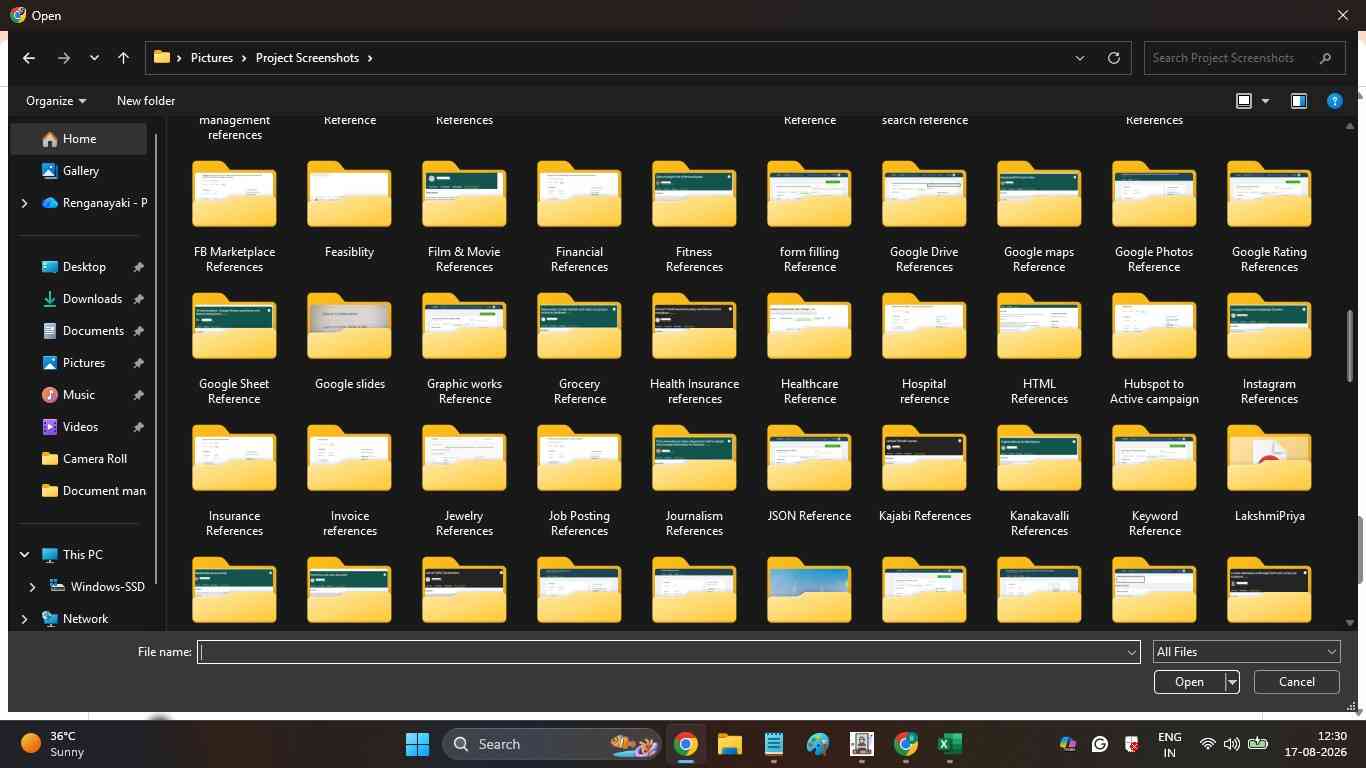Open the dialog help icon

coord(1334,101)
